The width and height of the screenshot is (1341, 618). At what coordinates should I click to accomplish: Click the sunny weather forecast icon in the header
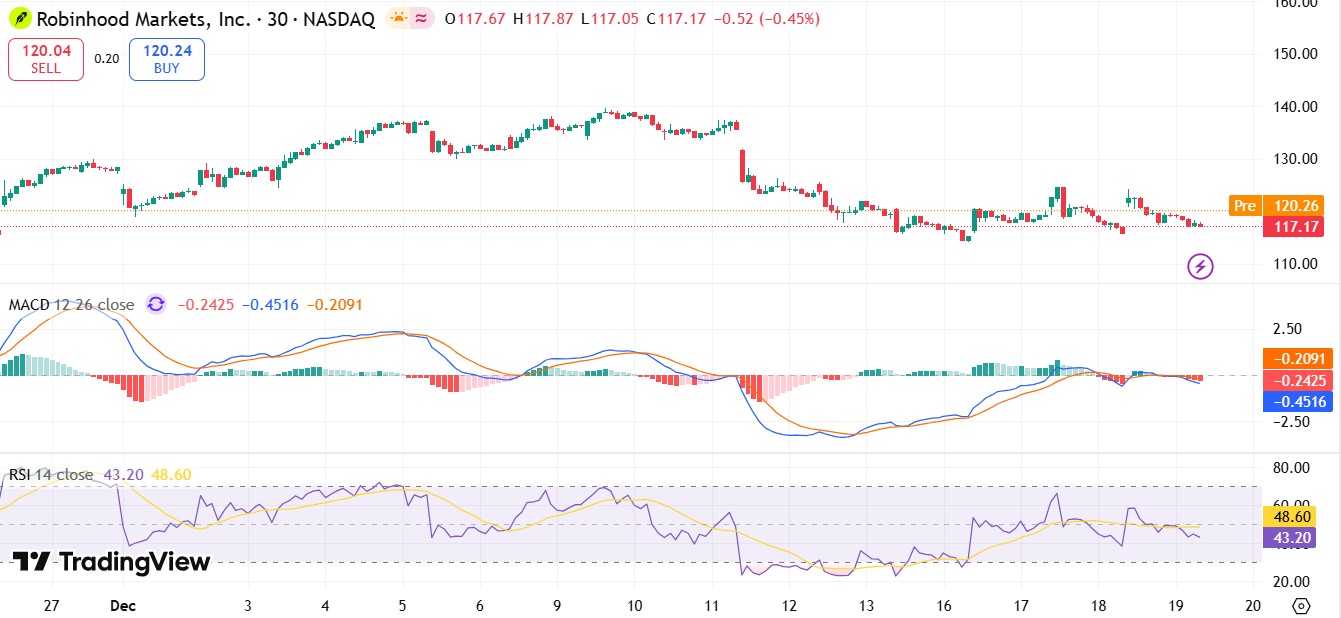coord(397,17)
